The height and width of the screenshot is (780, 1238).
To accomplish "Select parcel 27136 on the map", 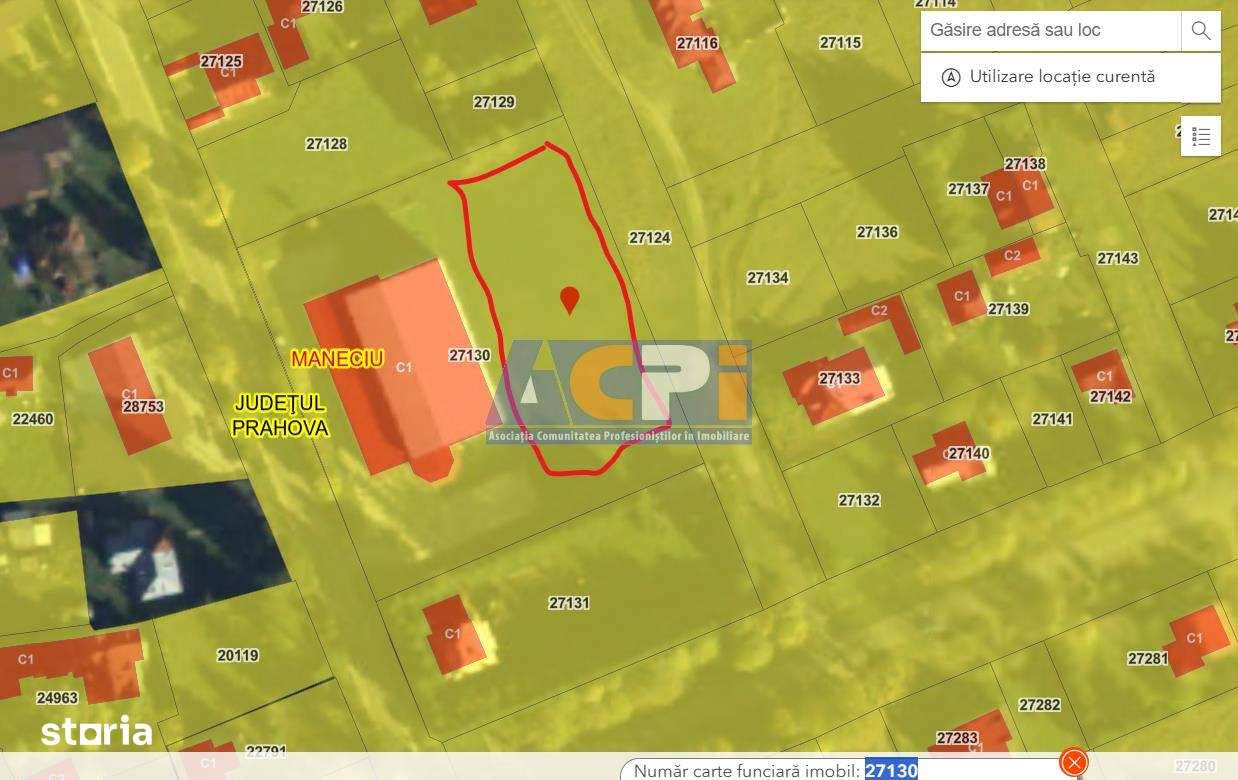I will point(877,232).
